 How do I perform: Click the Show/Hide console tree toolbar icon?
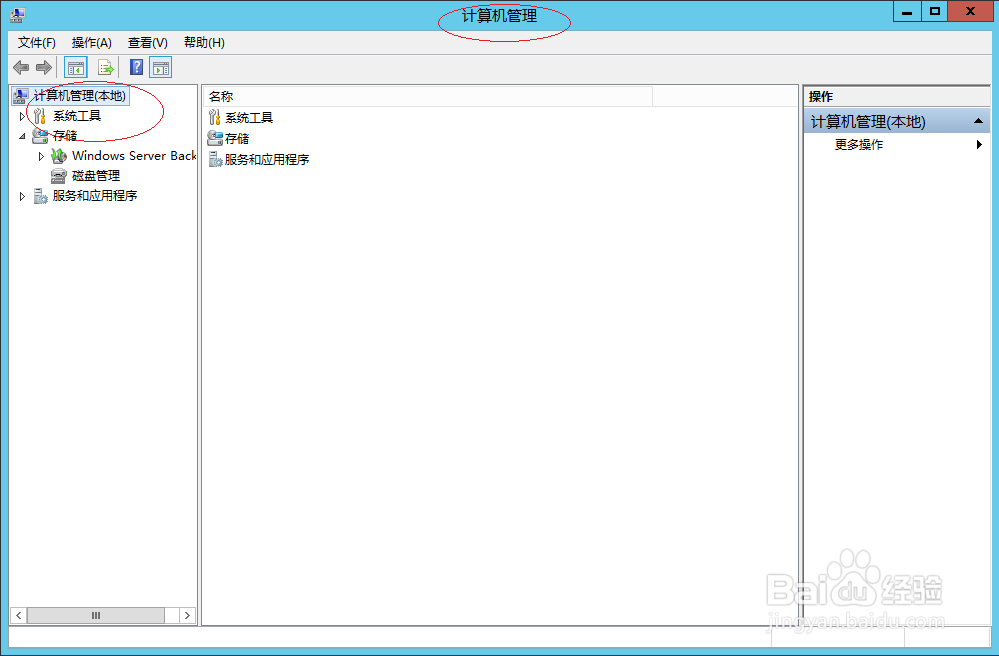[74, 67]
